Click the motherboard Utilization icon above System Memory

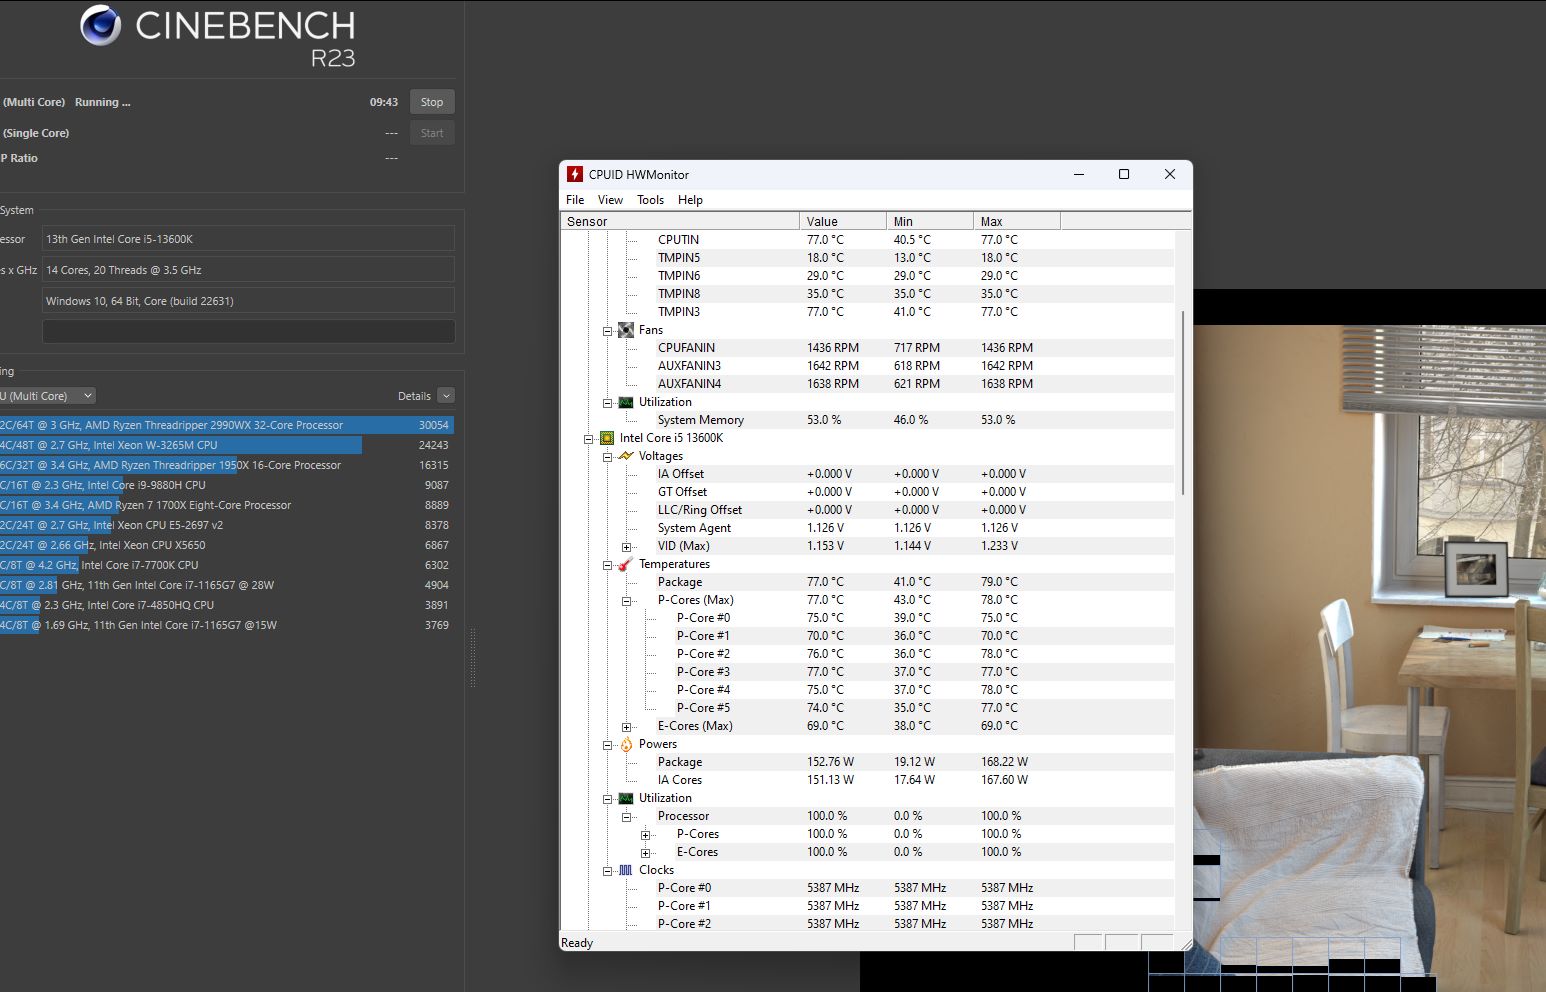coord(626,402)
